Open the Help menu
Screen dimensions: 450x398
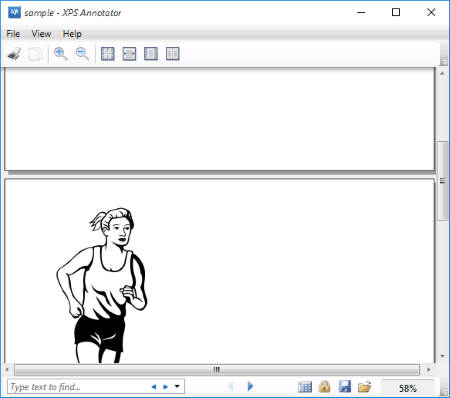coord(72,34)
